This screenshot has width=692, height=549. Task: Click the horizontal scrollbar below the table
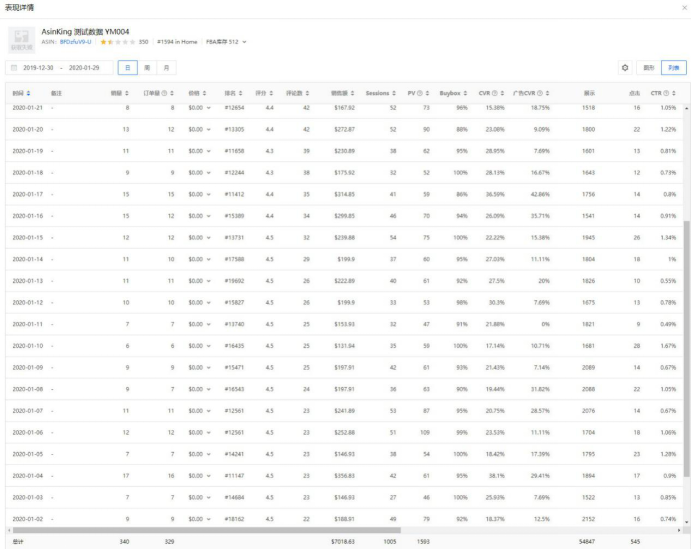coord(300,530)
